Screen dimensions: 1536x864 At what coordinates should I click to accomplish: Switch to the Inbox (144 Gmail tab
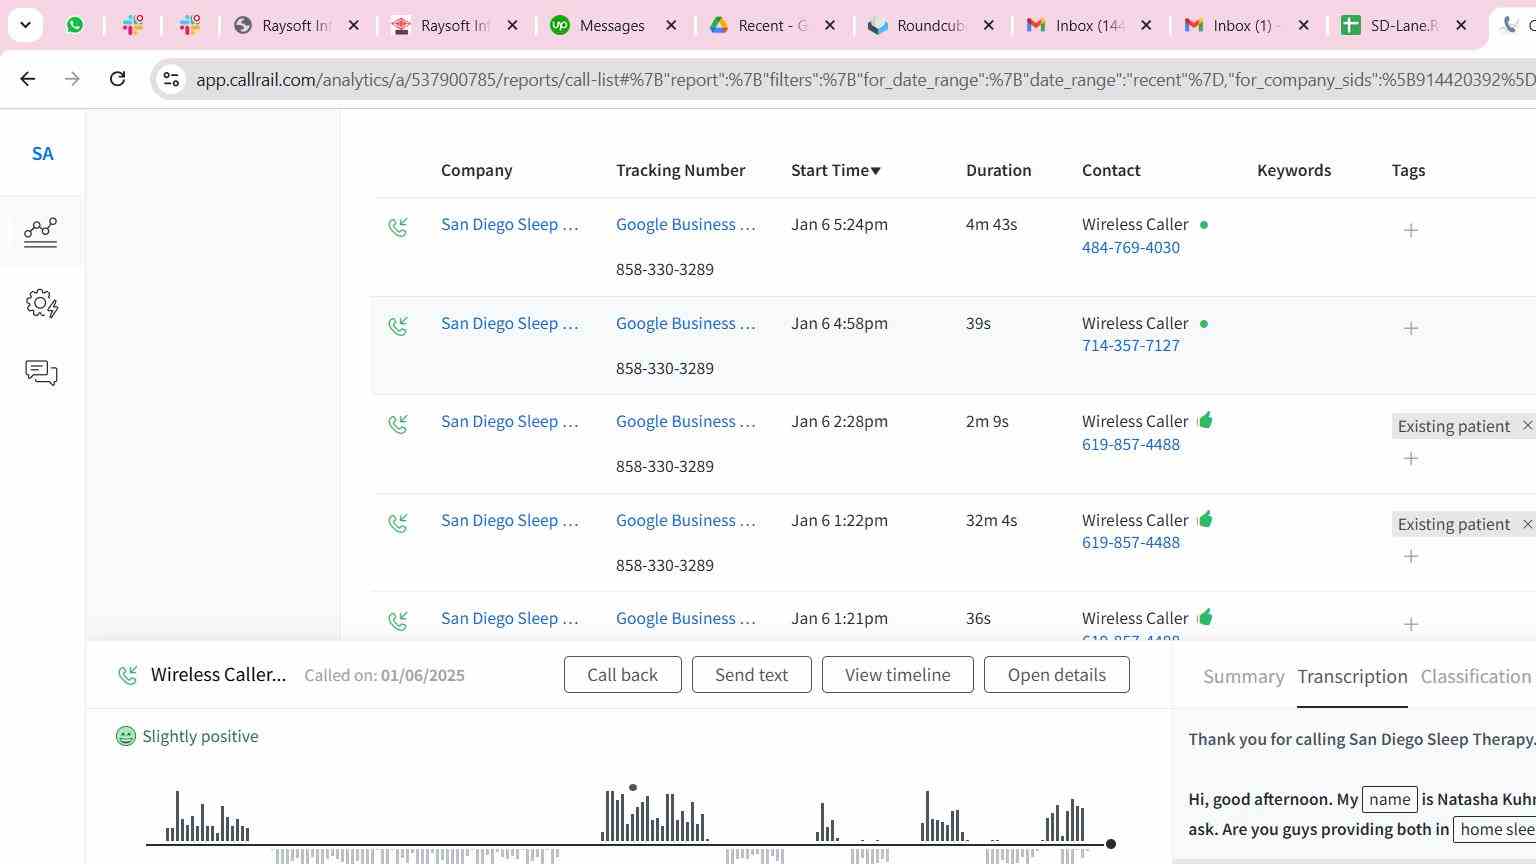click(x=1089, y=26)
